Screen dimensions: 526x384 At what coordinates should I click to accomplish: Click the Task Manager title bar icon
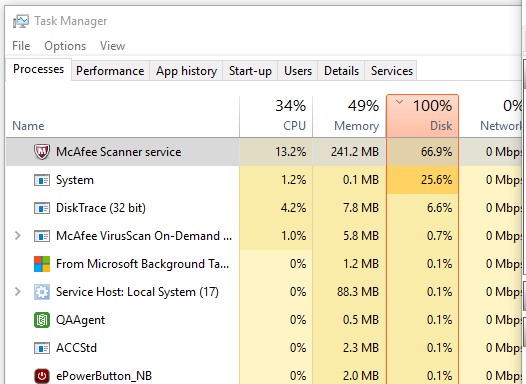[21, 21]
